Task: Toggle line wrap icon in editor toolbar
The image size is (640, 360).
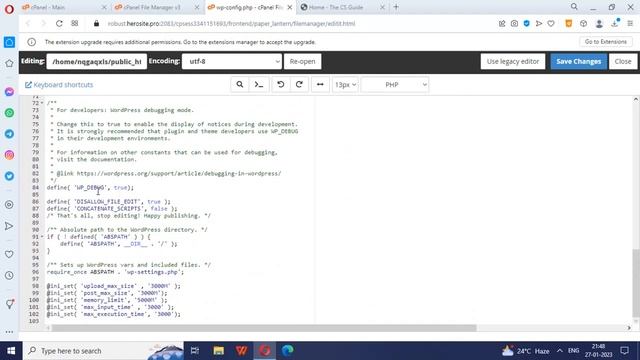Action: [x=320, y=84]
